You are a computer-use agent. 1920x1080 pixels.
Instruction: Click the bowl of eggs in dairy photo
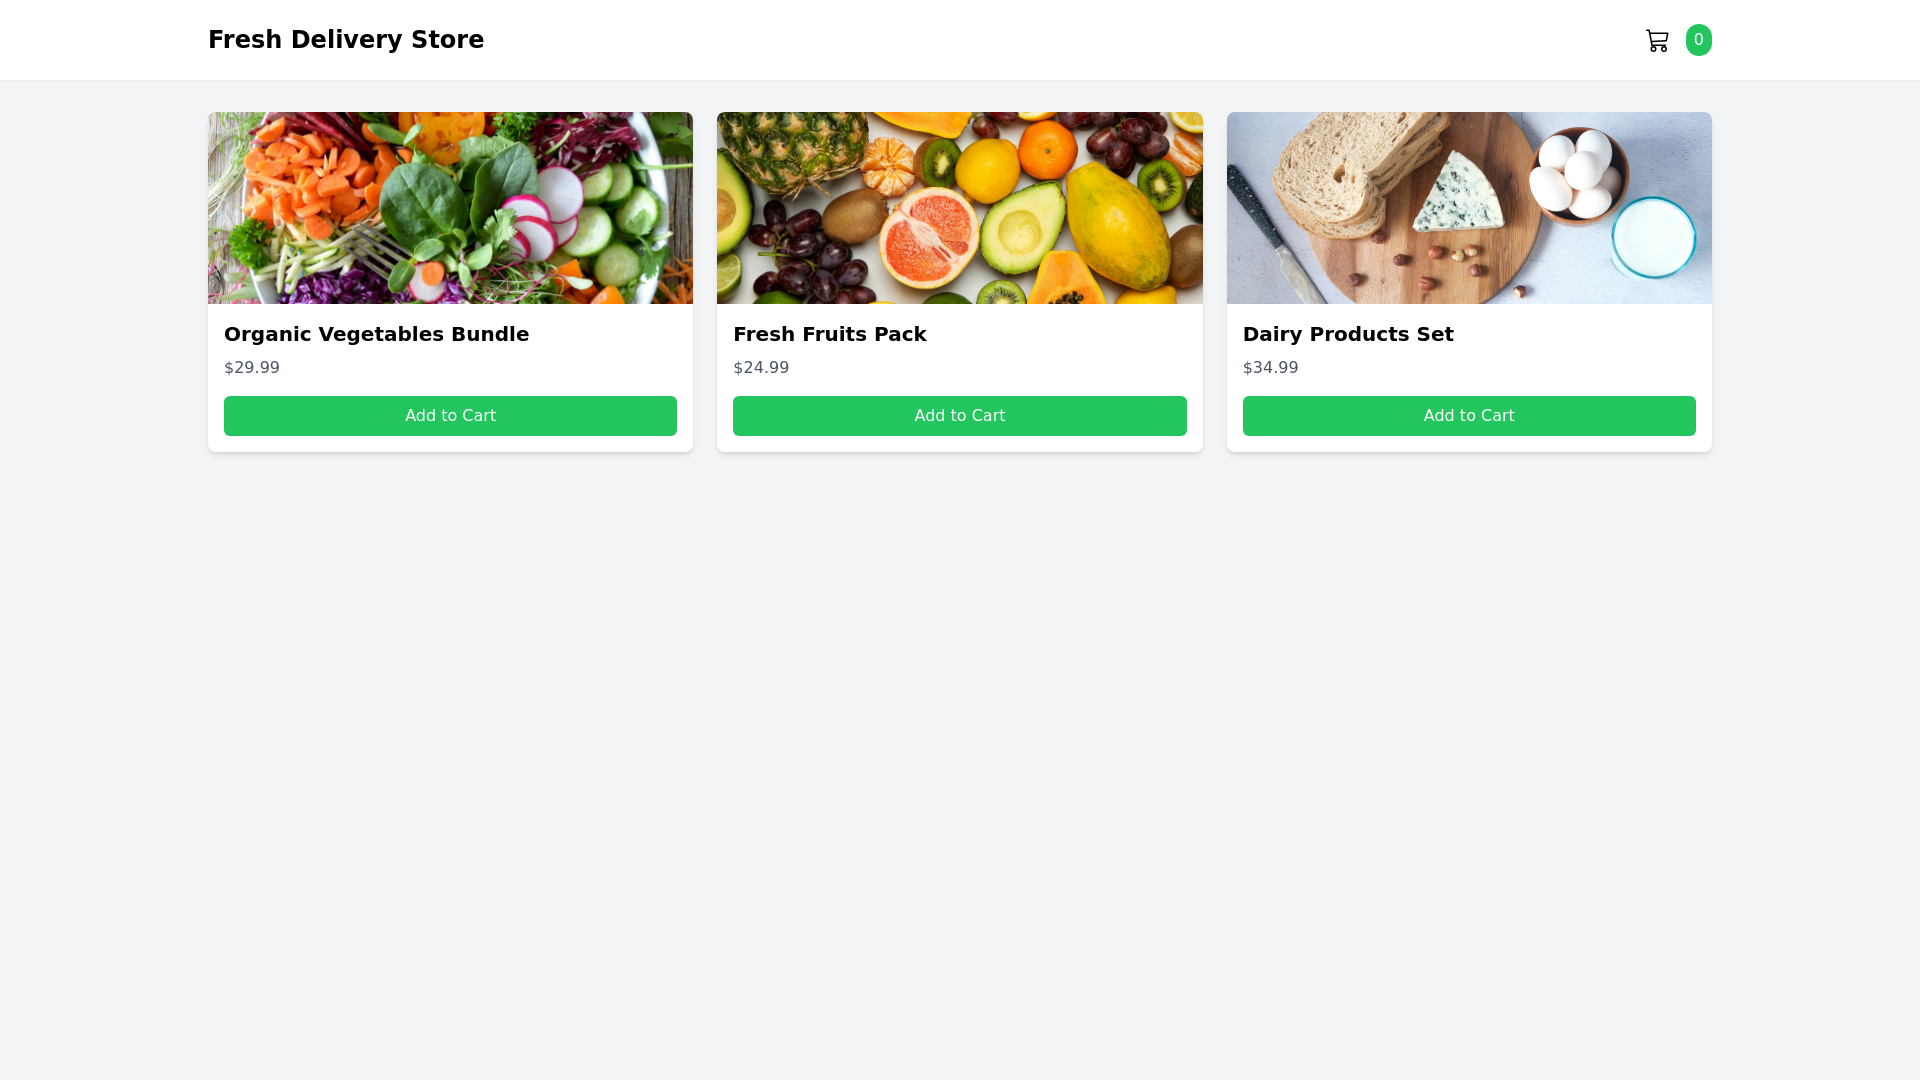(1575, 172)
